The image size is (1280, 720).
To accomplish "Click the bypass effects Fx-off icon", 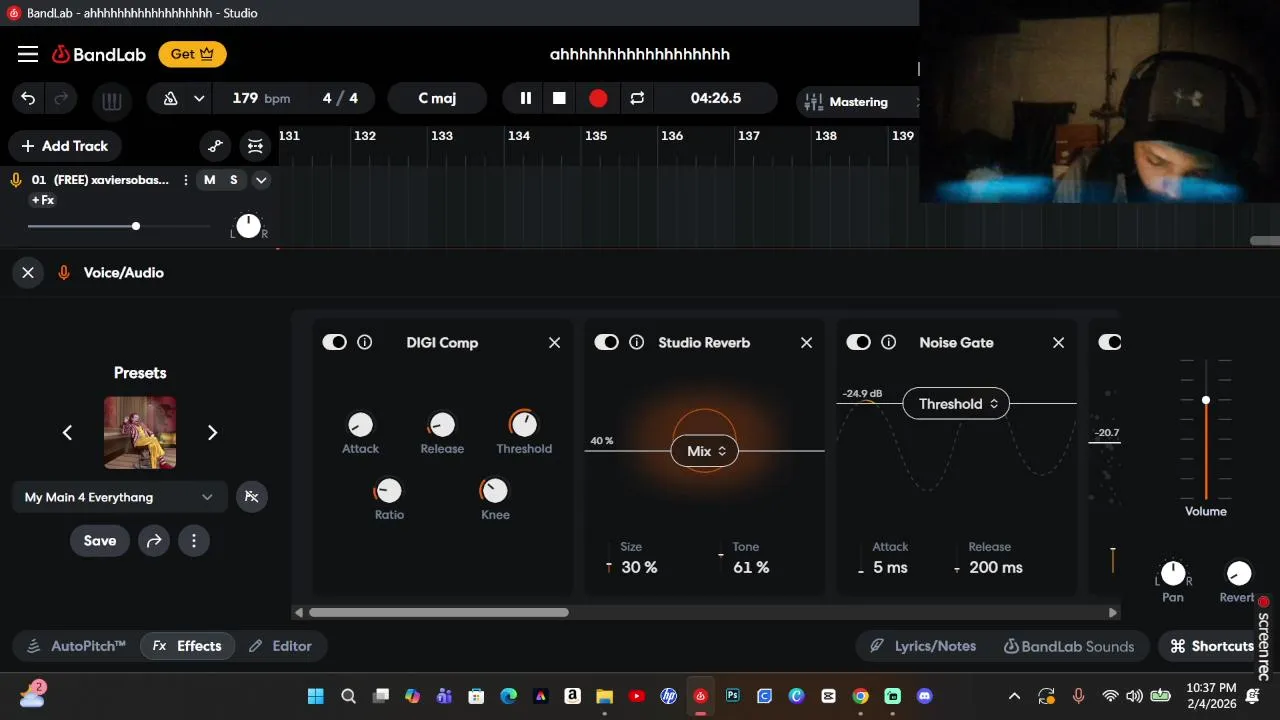I will 252,497.
